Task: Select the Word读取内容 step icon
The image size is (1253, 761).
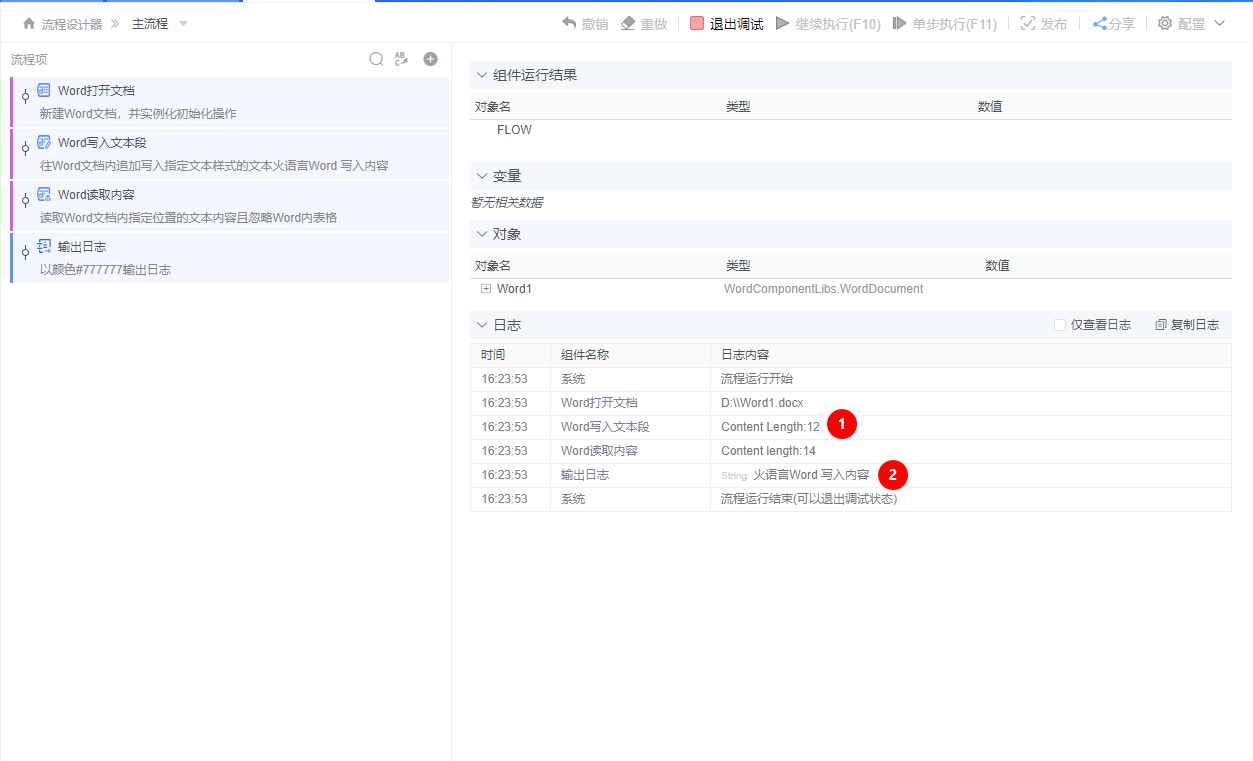Action: click(x=44, y=194)
